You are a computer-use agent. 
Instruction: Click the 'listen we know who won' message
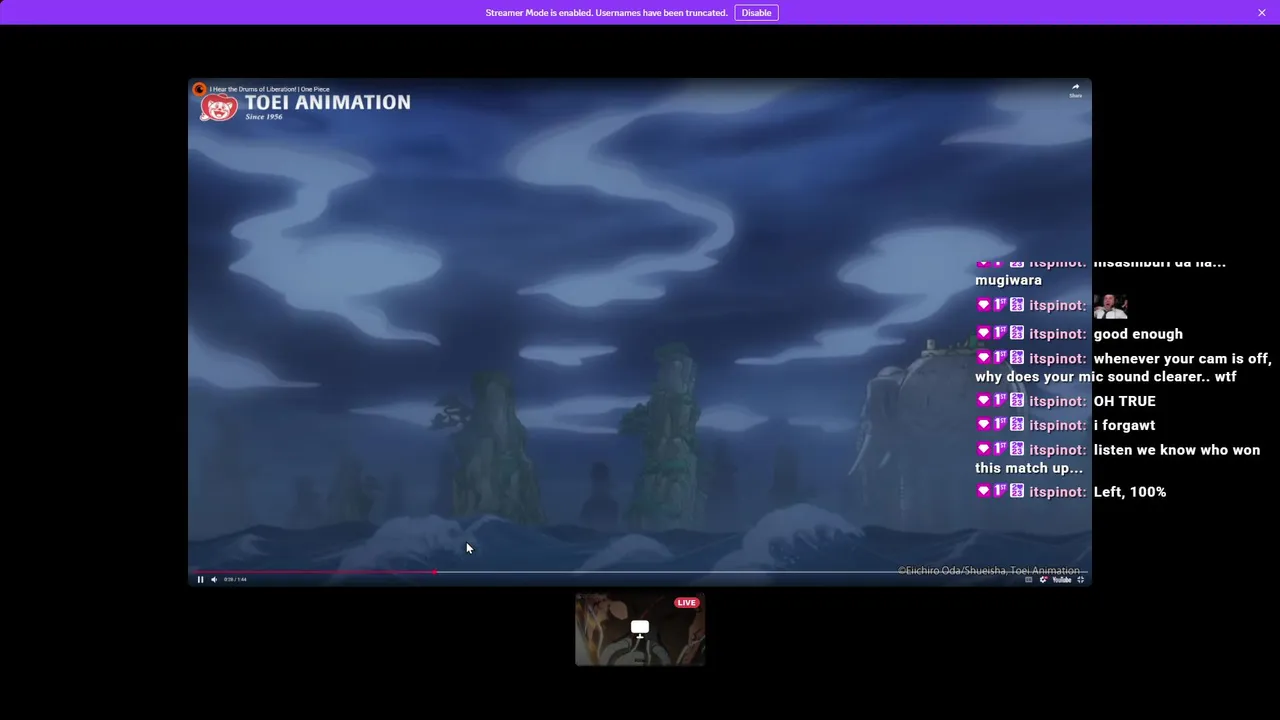click(1118, 459)
